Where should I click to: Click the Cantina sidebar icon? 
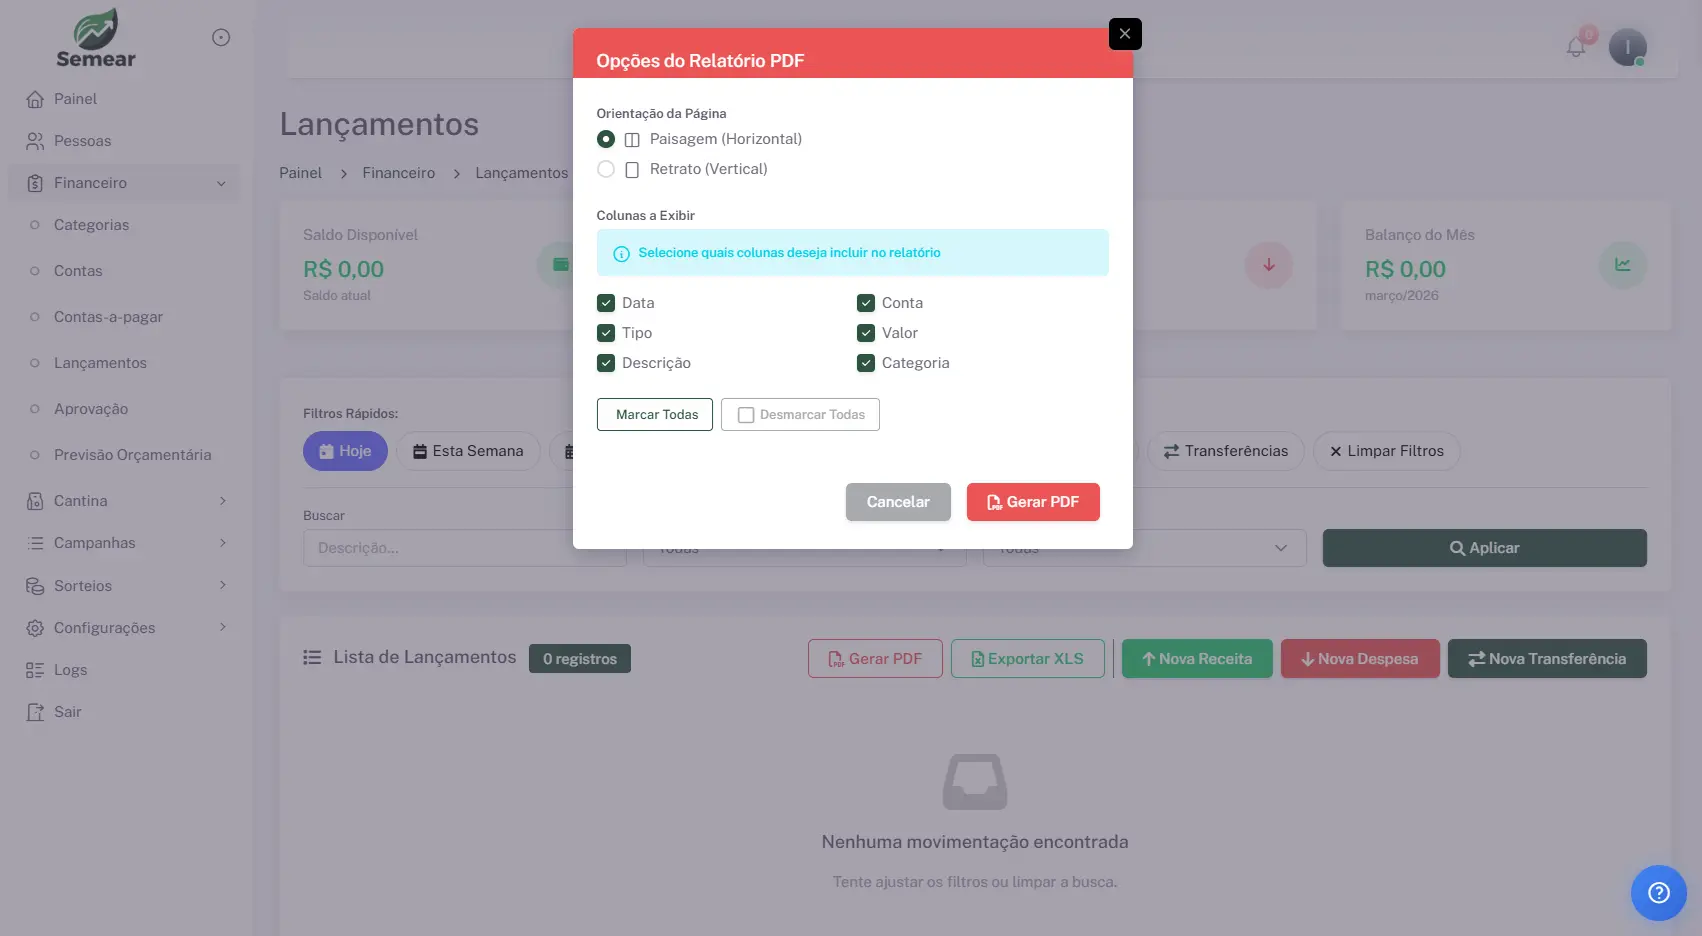pos(34,500)
